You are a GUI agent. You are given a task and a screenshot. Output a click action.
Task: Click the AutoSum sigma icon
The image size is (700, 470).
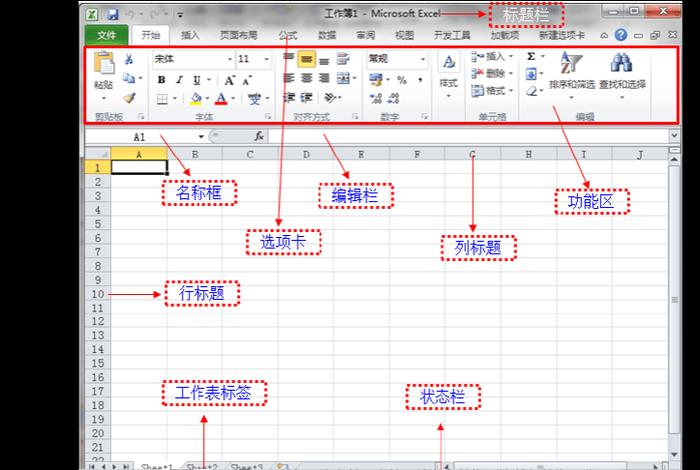pos(531,57)
